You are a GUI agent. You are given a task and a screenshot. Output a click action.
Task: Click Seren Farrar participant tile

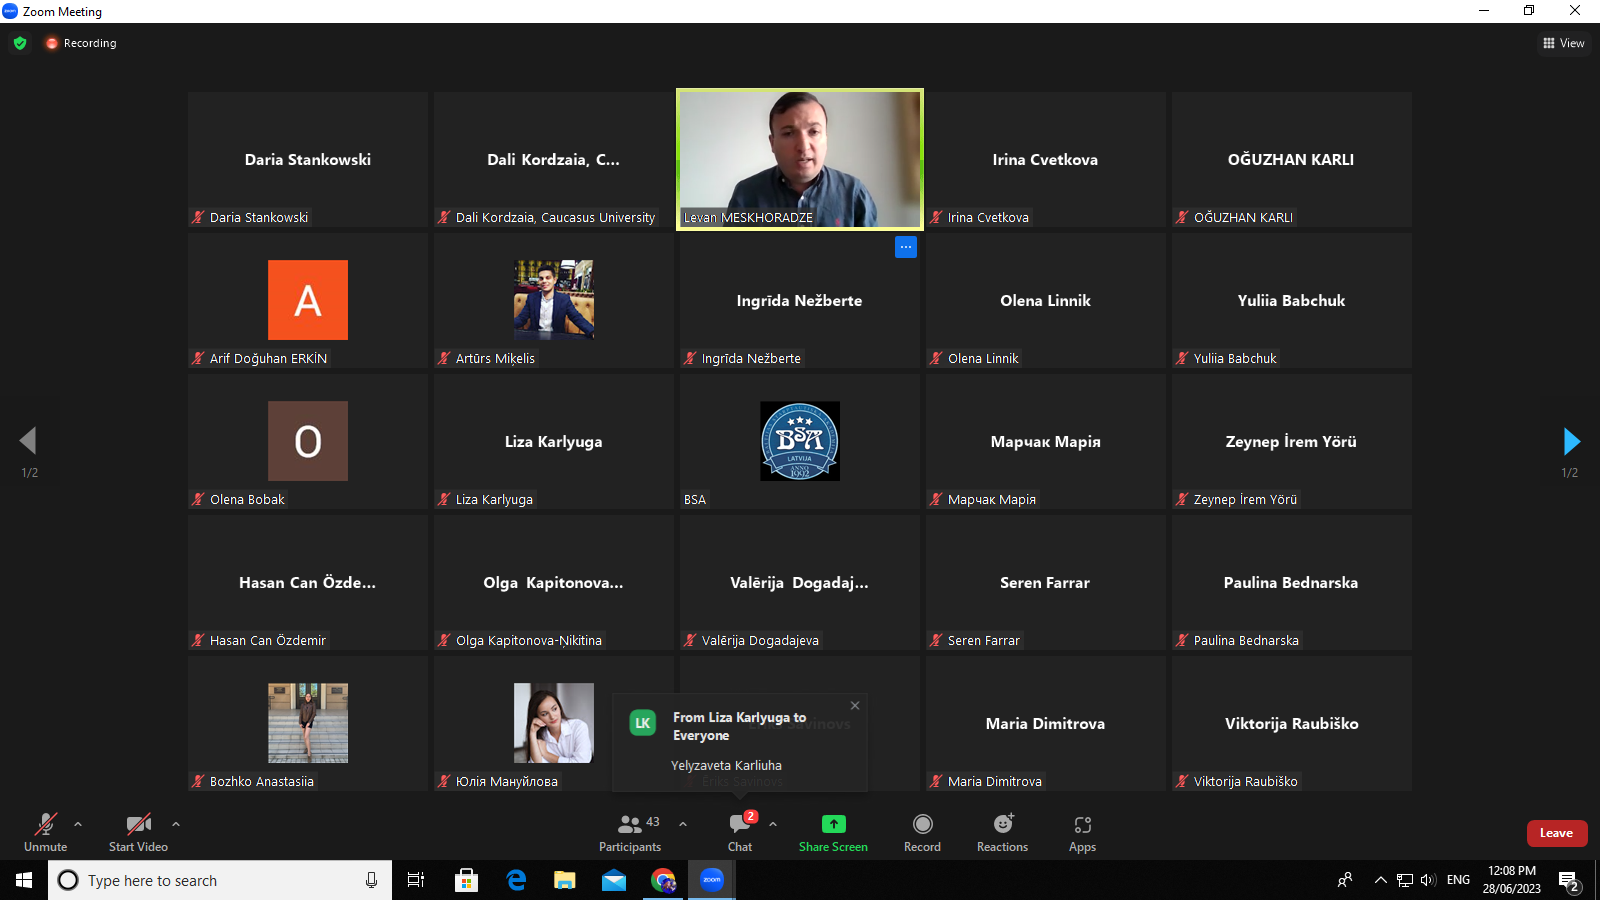coord(1046,582)
